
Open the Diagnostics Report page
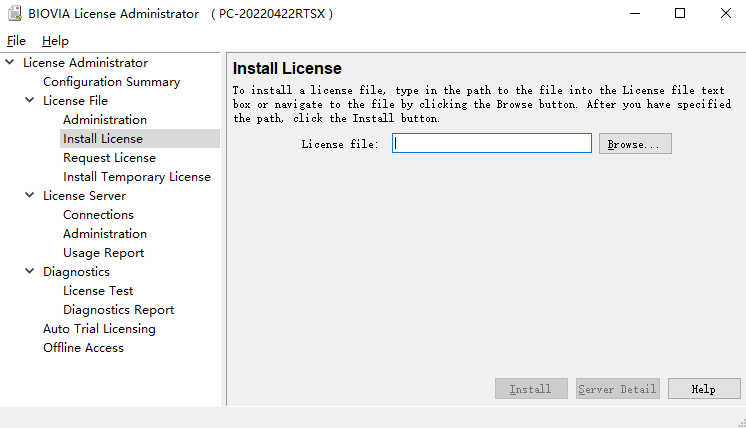tap(118, 310)
